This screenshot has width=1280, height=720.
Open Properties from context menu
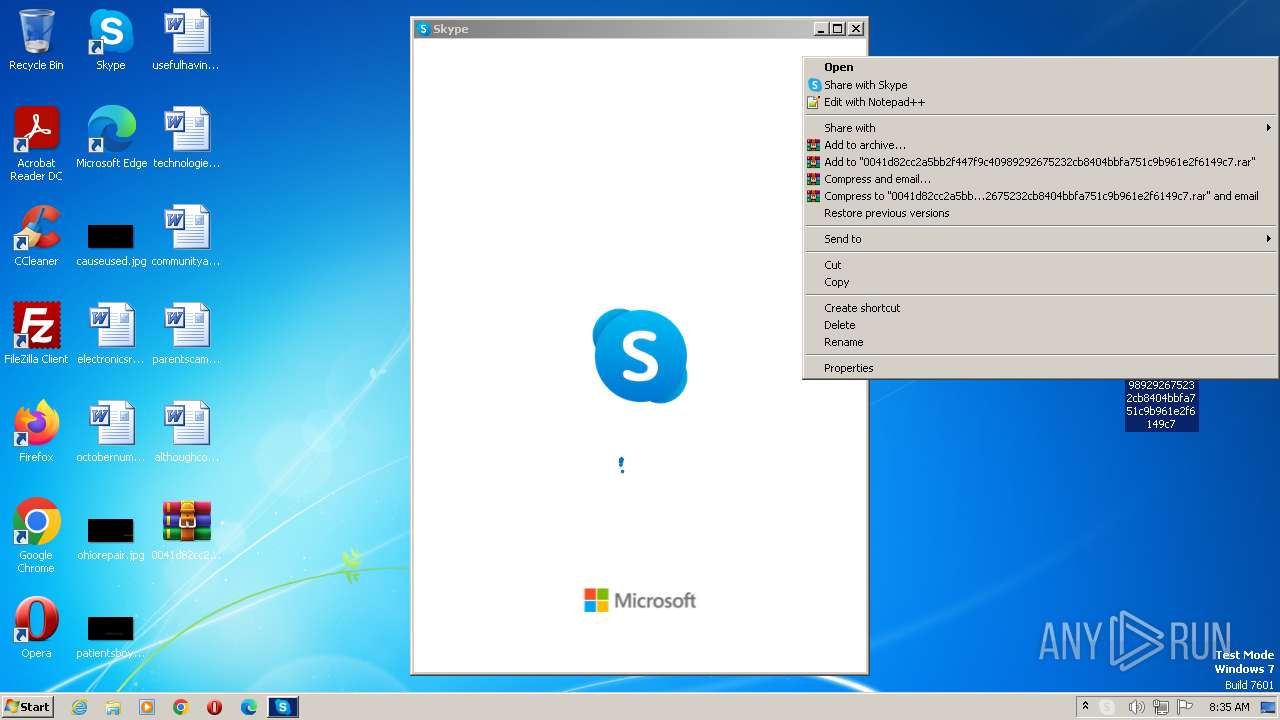point(1040,368)
